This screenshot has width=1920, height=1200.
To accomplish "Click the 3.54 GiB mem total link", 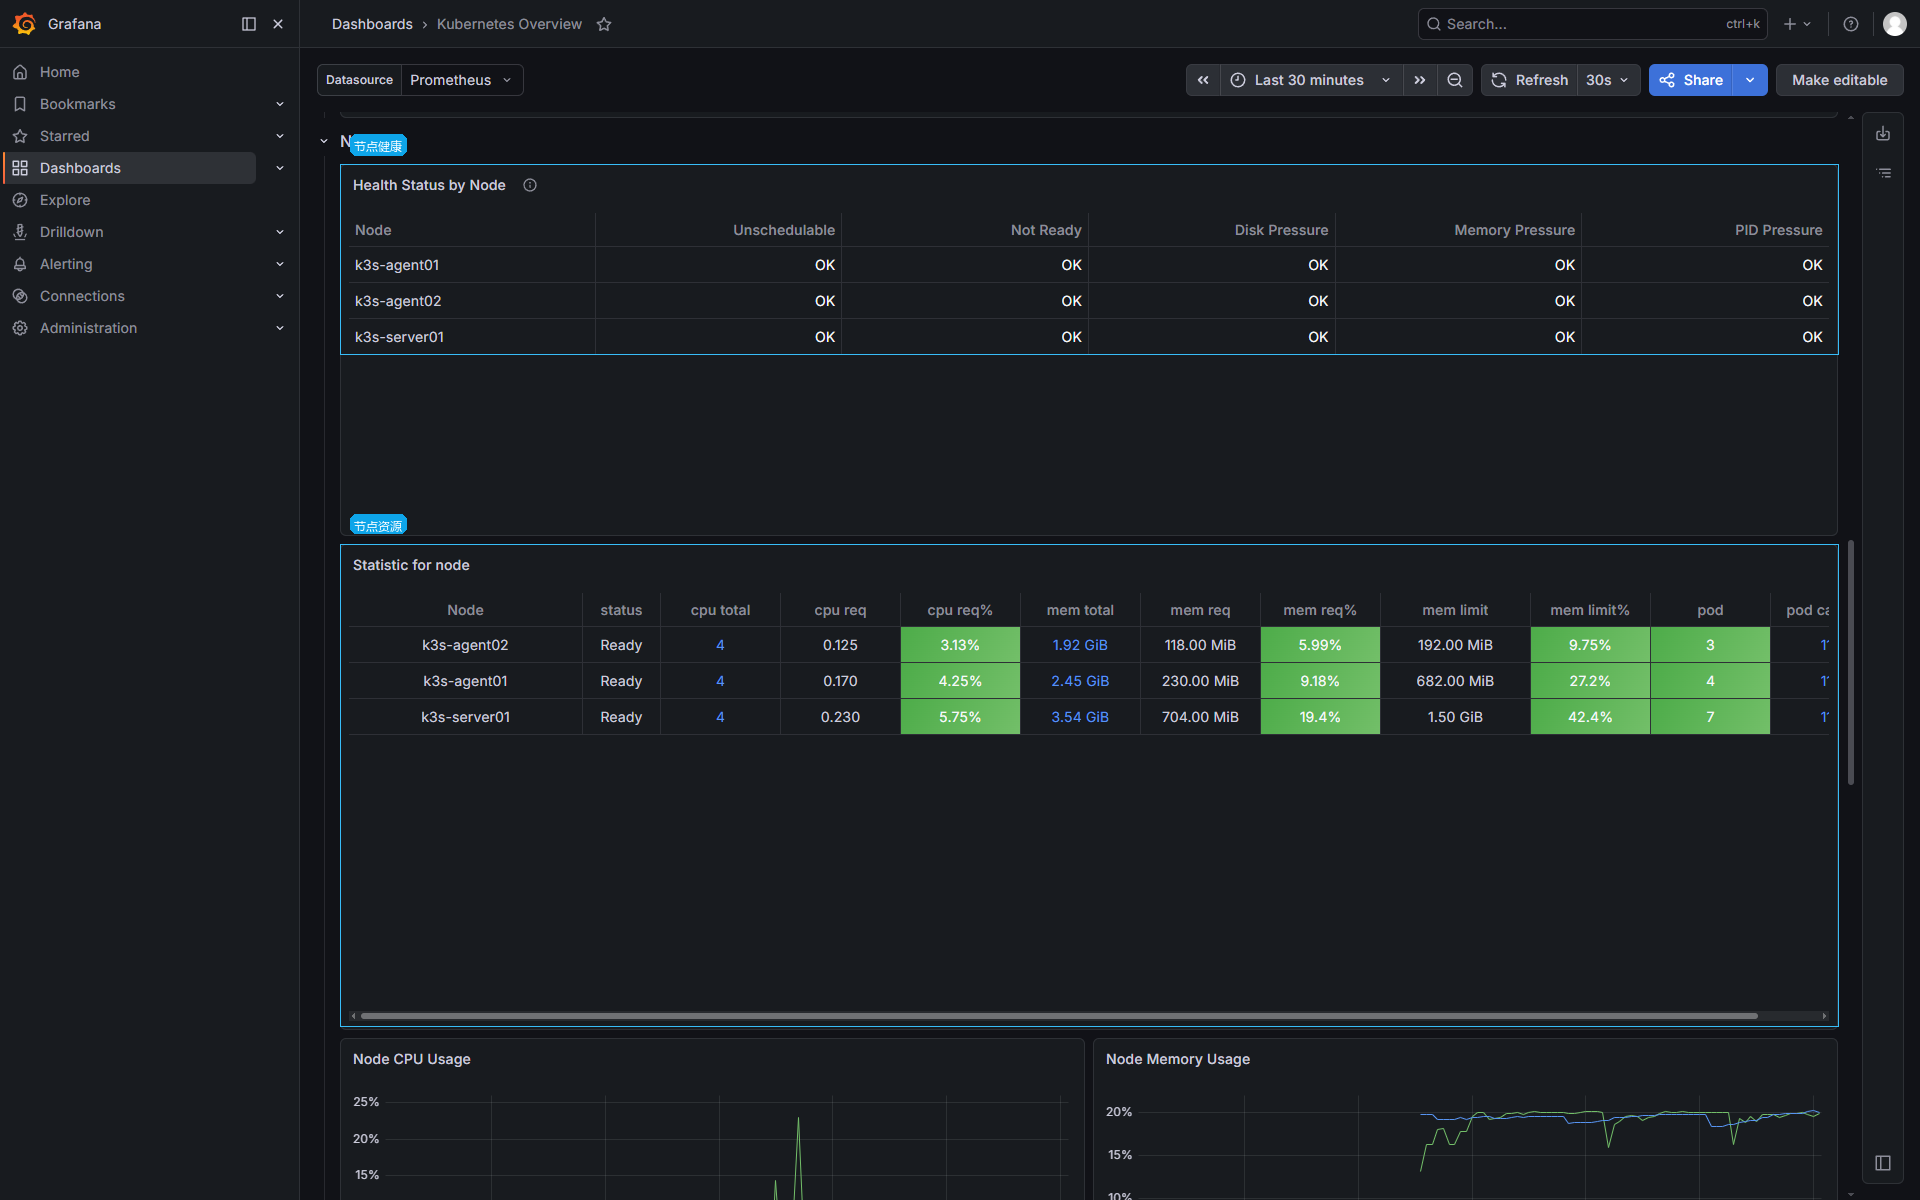I will (x=1080, y=717).
